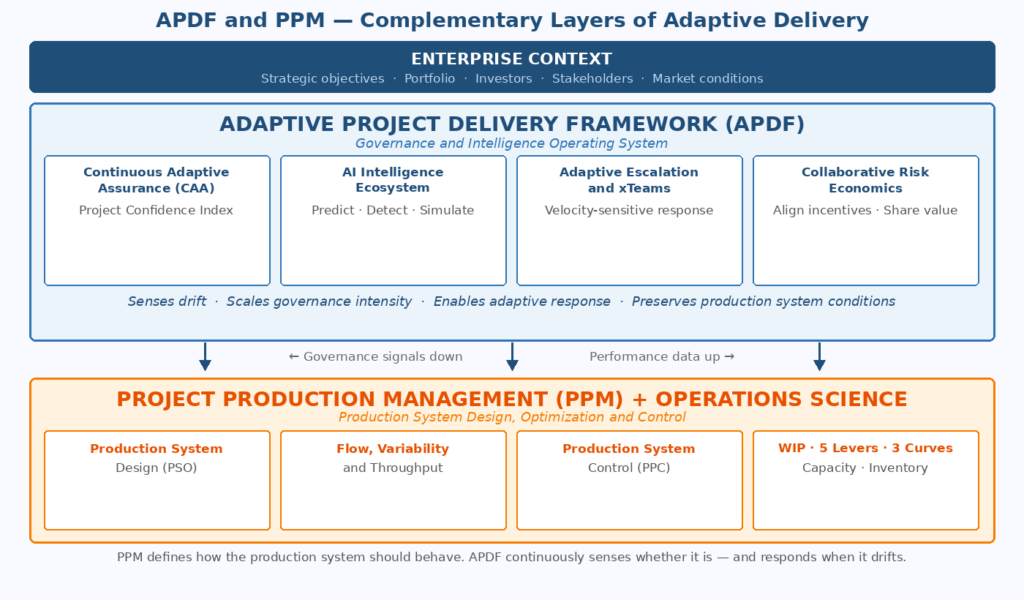Select the 'ENTERPRISE CONTEXT' heading

512,59
